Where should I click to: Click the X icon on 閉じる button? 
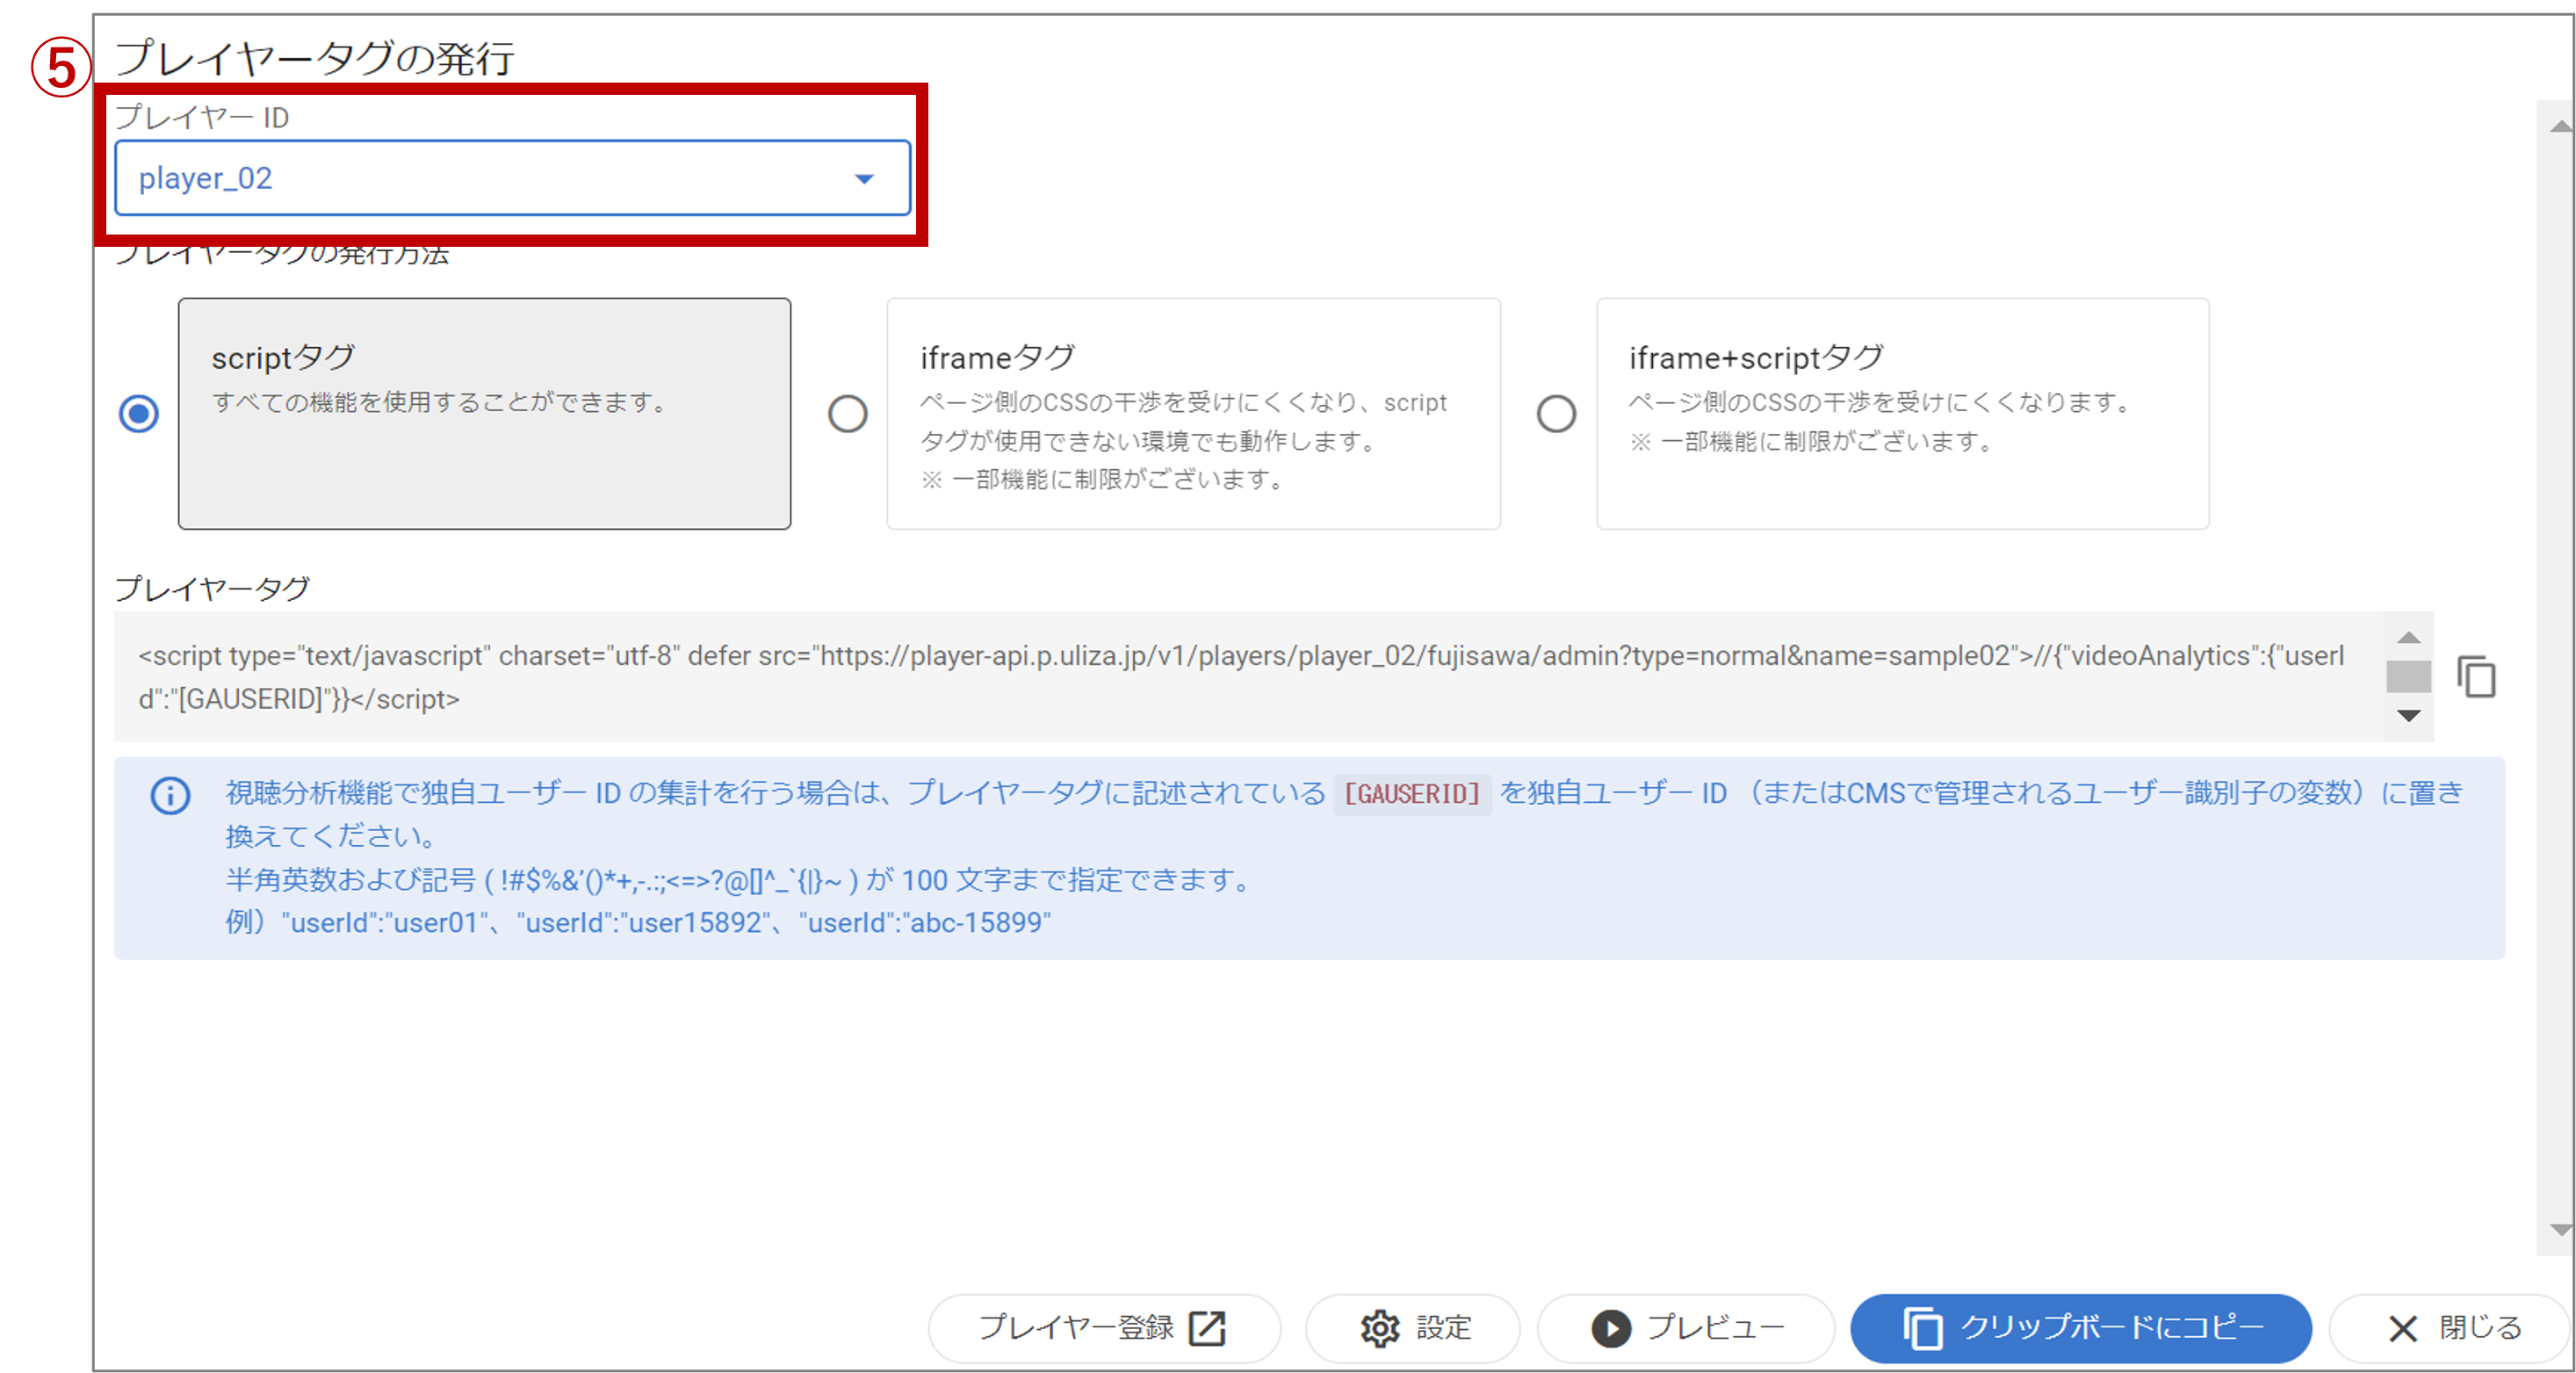click(x=2402, y=1328)
